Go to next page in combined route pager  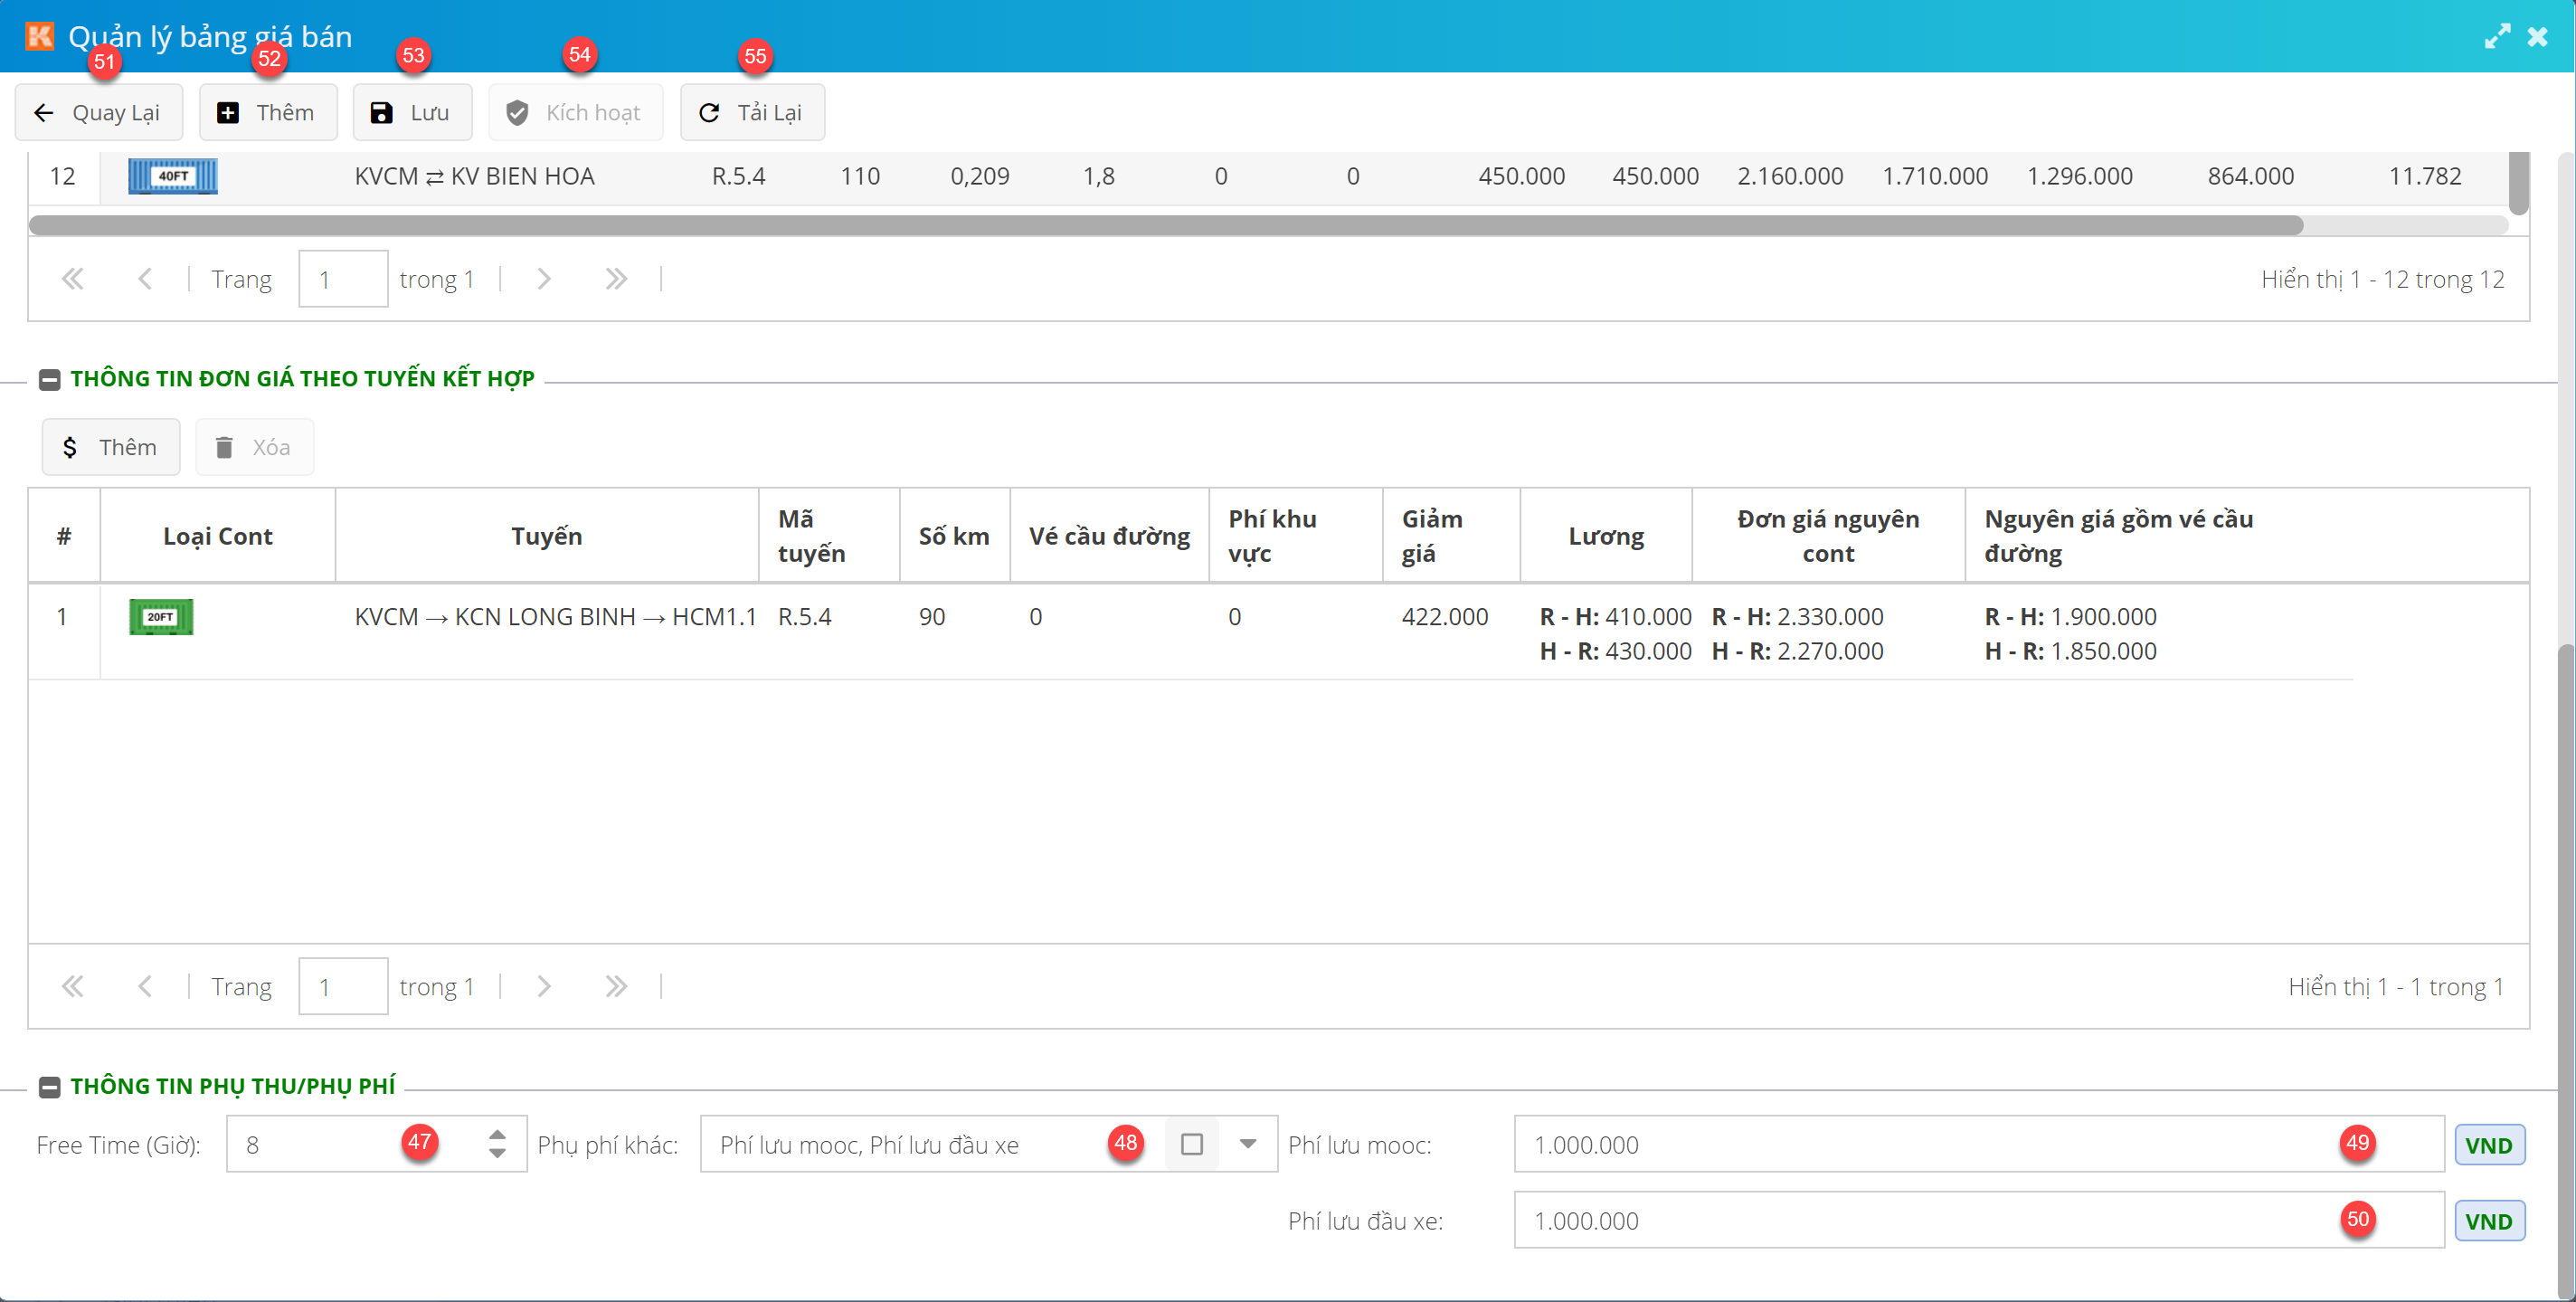(544, 987)
